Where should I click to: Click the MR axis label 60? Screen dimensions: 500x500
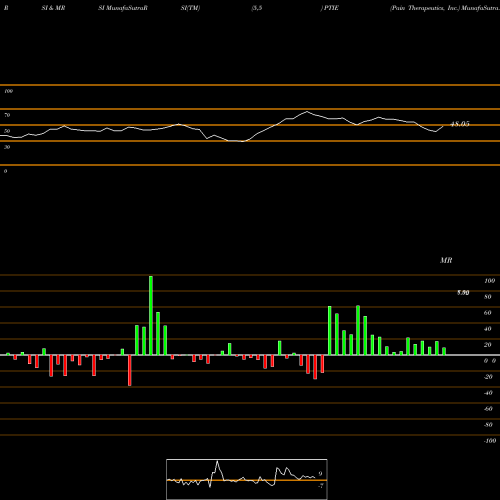[488, 313]
